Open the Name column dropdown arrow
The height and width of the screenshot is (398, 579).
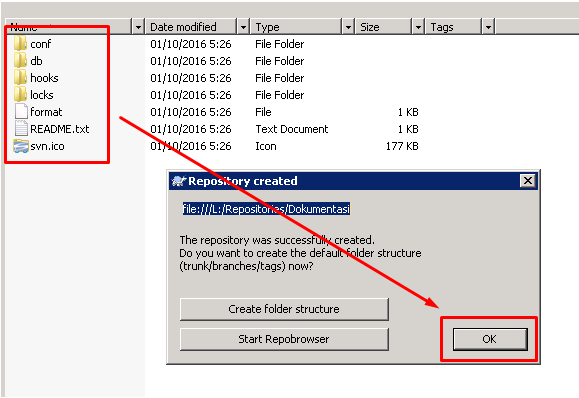click(x=138, y=27)
